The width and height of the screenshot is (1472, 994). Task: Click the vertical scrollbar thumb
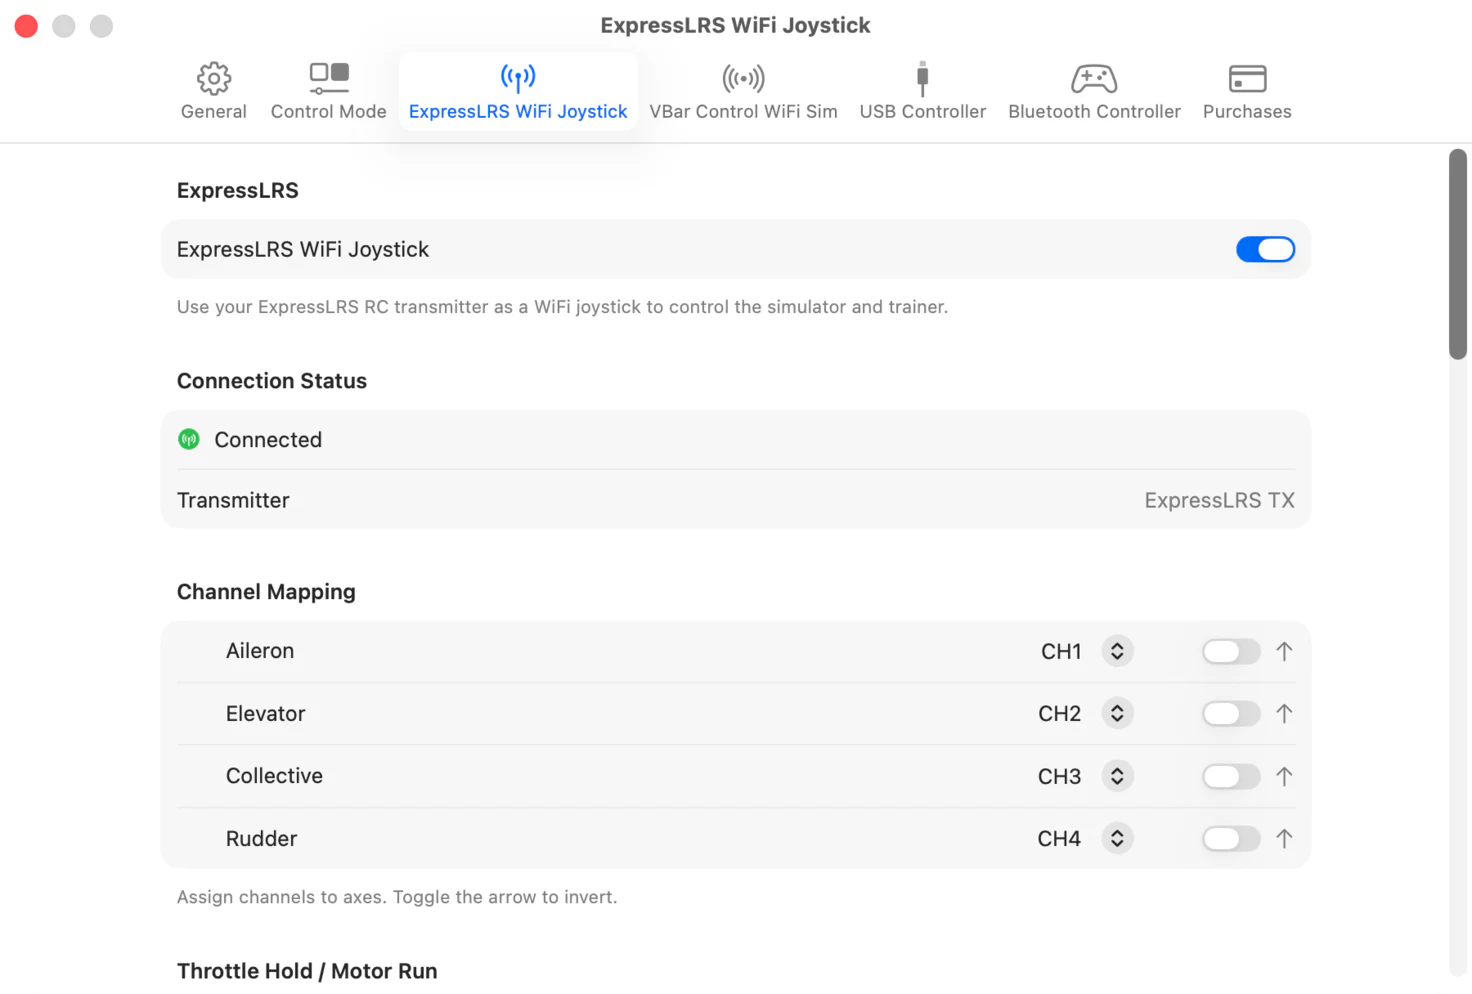coord(1458,254)
